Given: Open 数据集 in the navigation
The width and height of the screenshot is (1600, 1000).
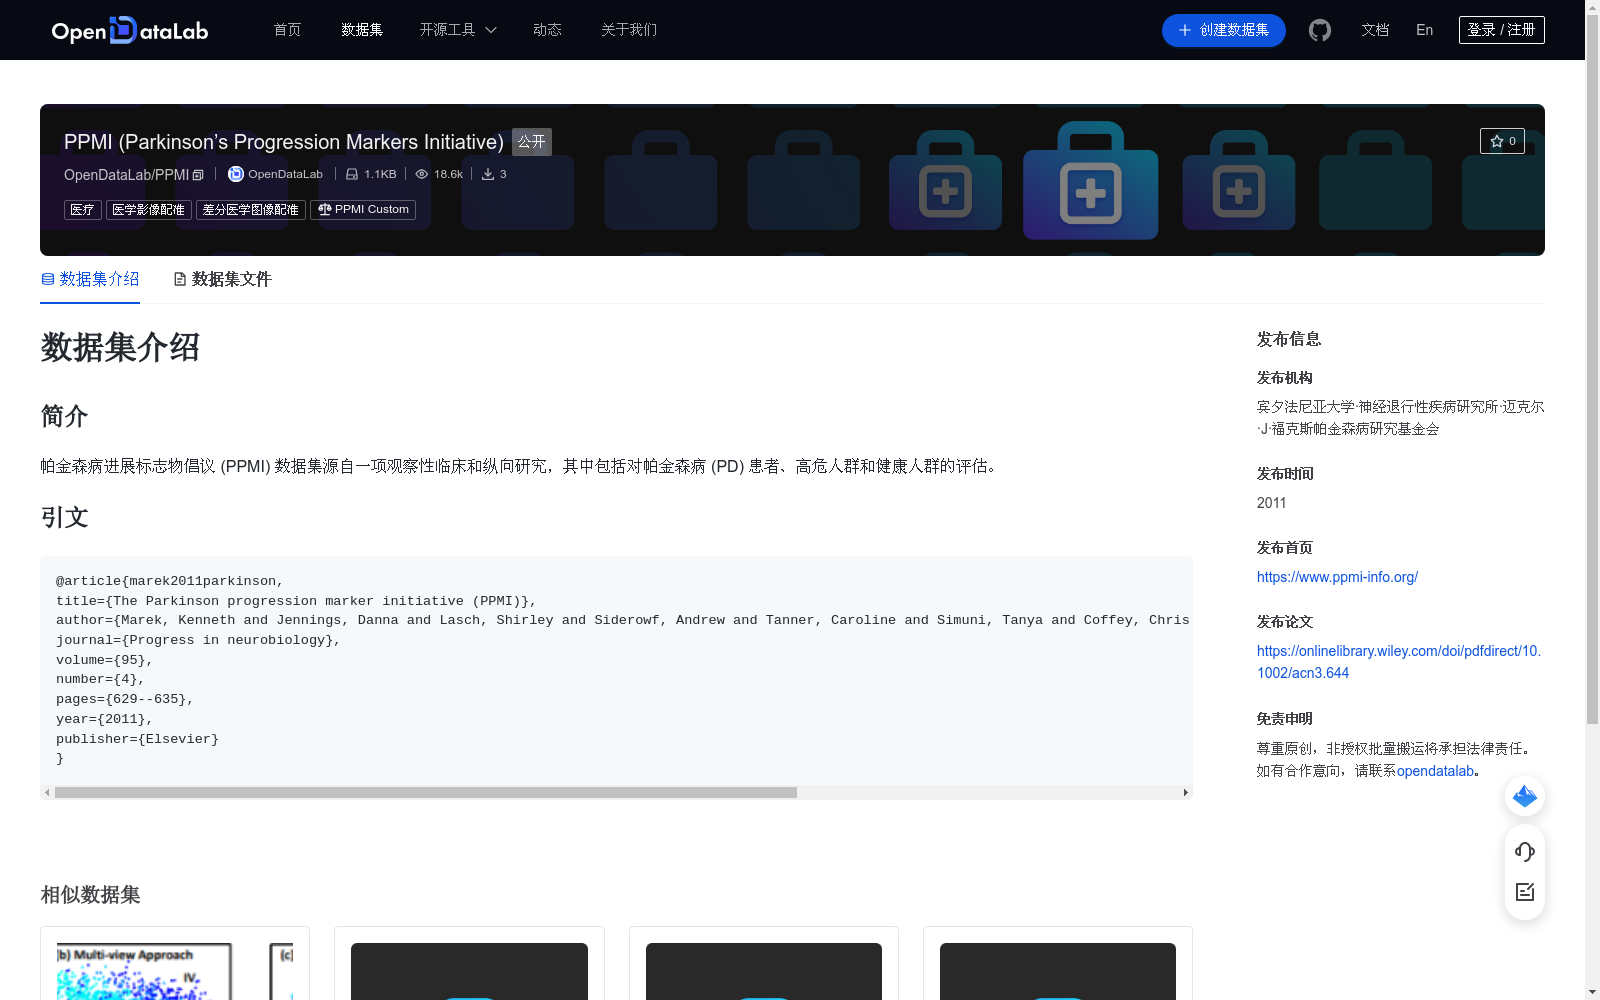Looking at the screenshot, I should point(362,30).
